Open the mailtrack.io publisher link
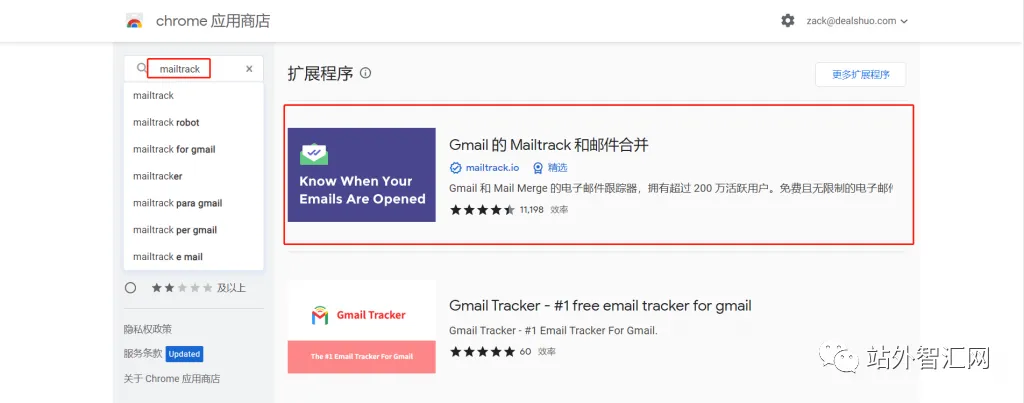Viewport: 1024px width, 403px height. pos(492,168)
